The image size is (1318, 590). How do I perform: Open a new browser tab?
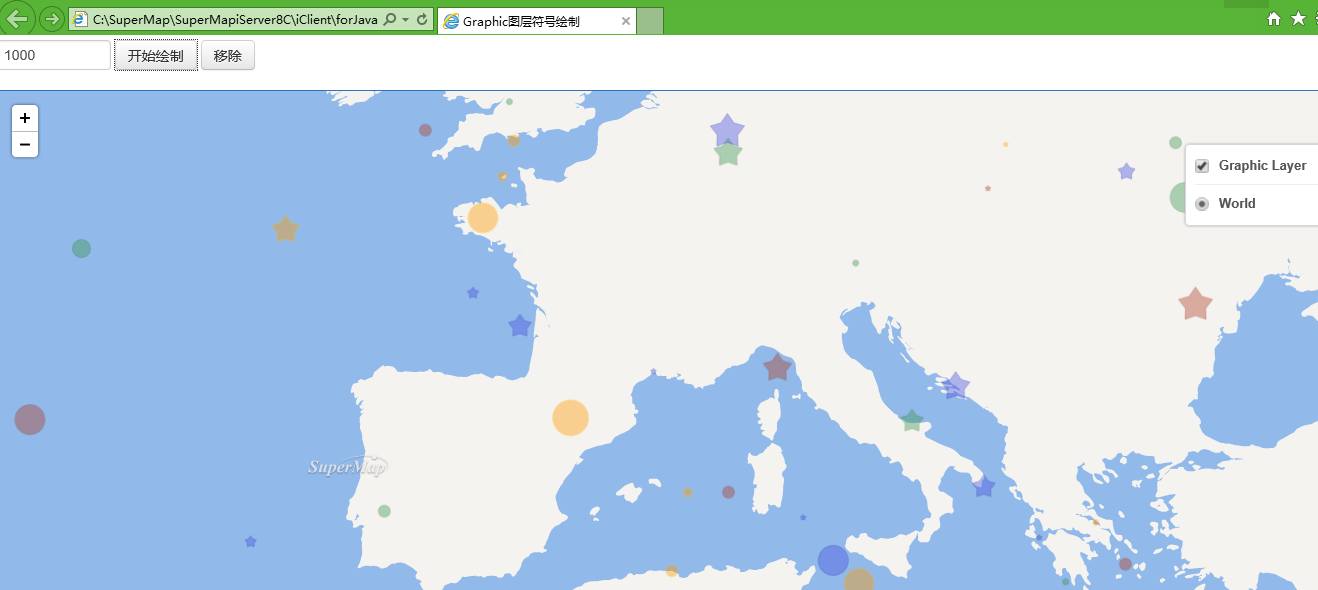click(650, 21)
